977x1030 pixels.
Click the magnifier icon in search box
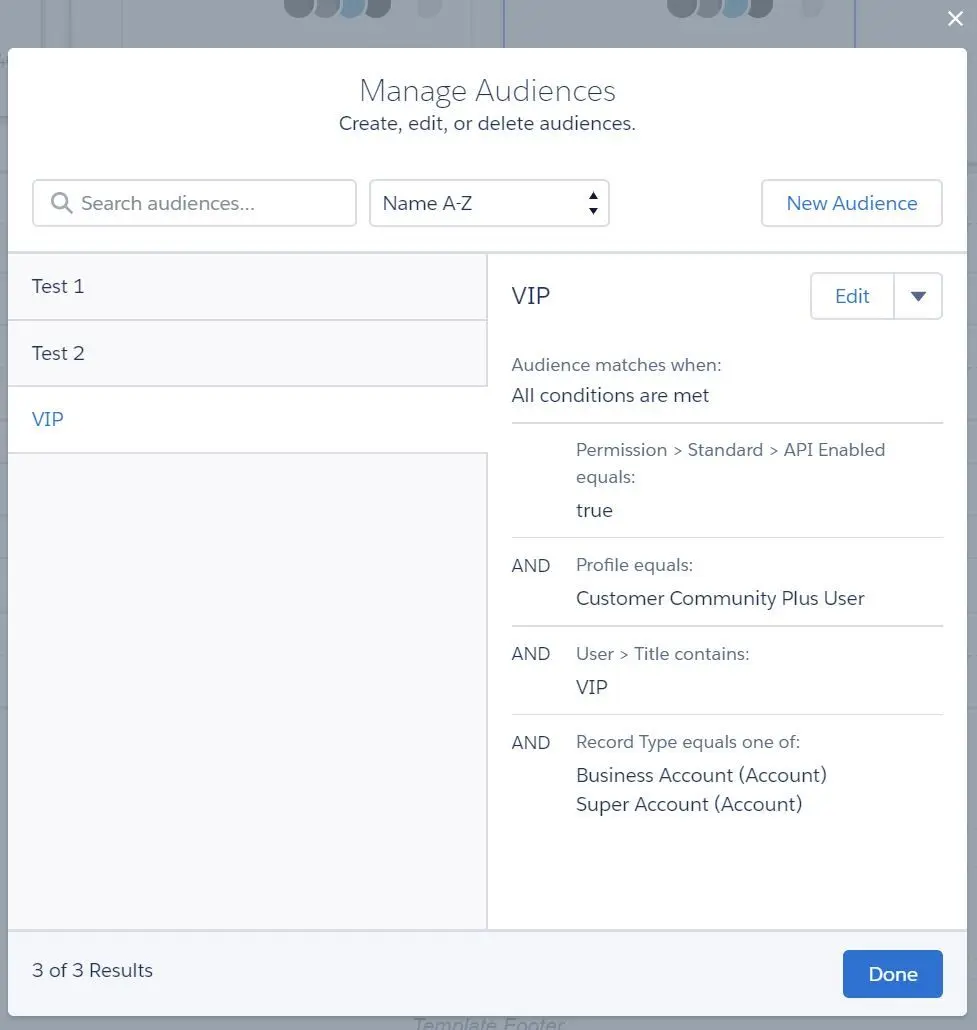point(61,202)
